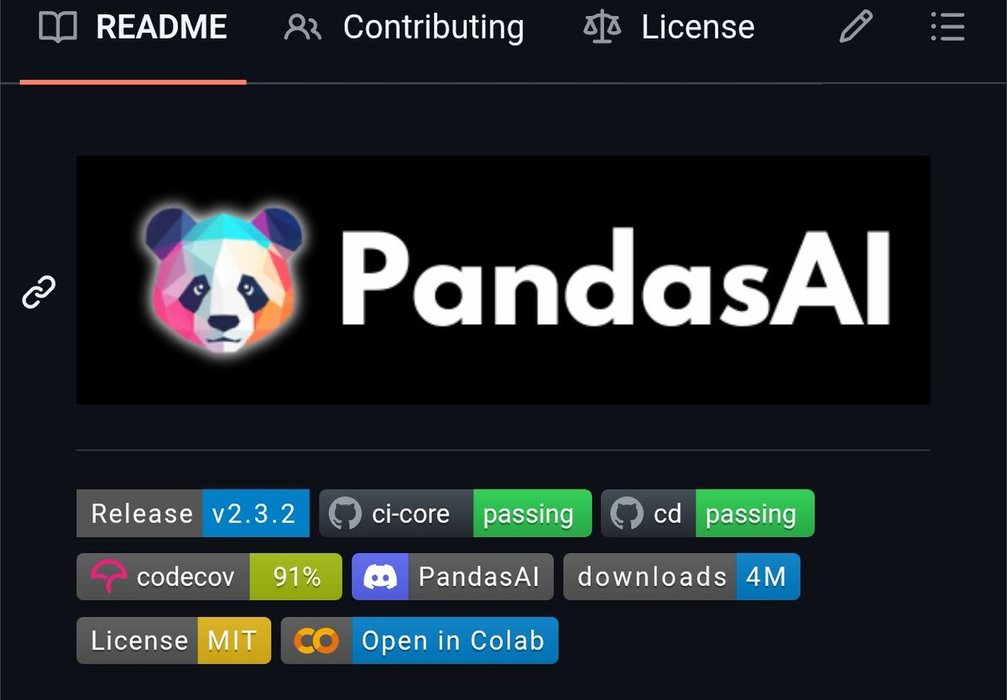Viewport: 1007px width, 700px height.
Task: Open the Discord PandasAI badge
Action: click(452, 577)
